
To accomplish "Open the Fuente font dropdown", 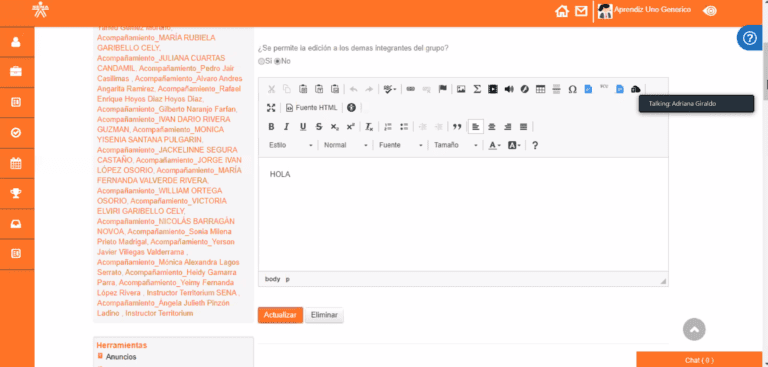I will pos(401,146).
